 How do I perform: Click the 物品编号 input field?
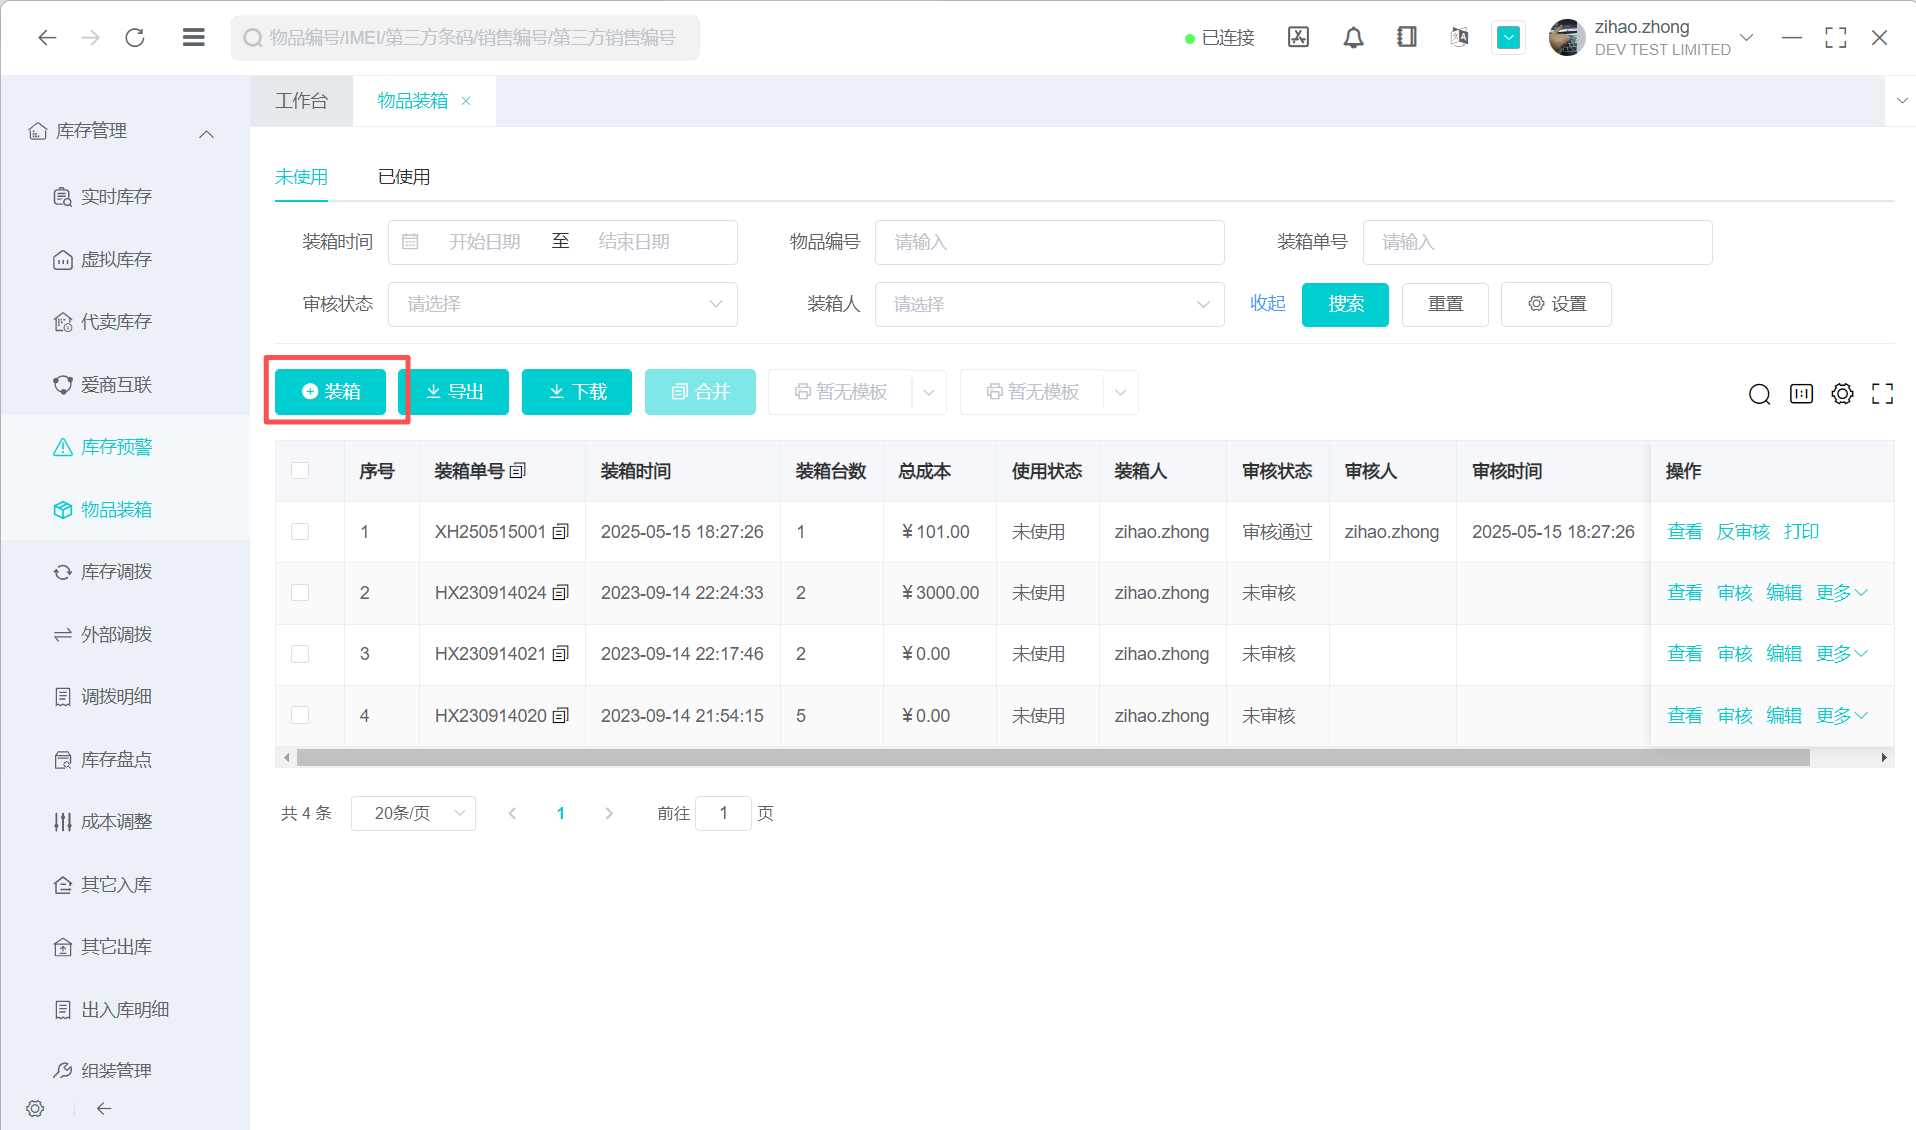pyautogui.click(x=1049, y=242)
